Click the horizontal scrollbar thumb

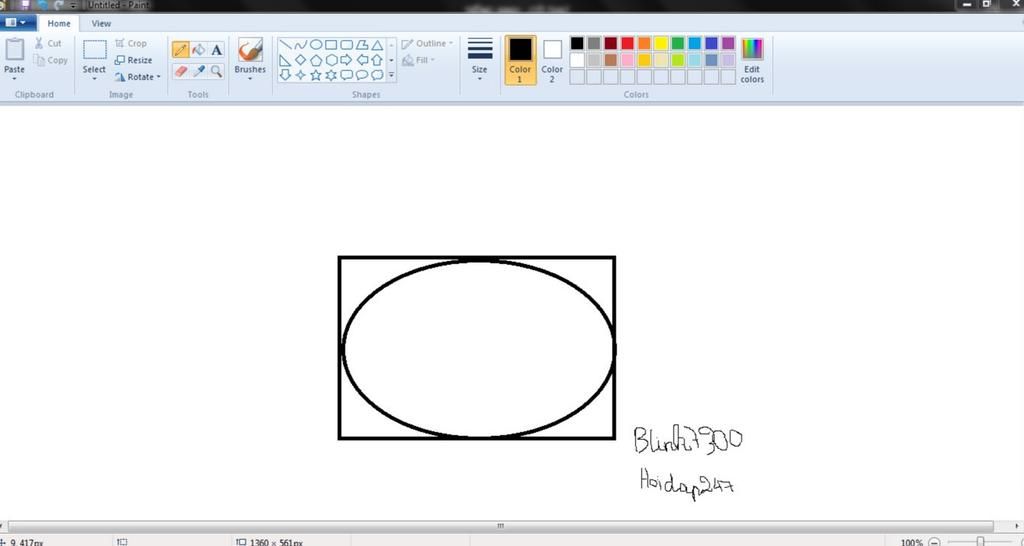click(x=501, y=526)
